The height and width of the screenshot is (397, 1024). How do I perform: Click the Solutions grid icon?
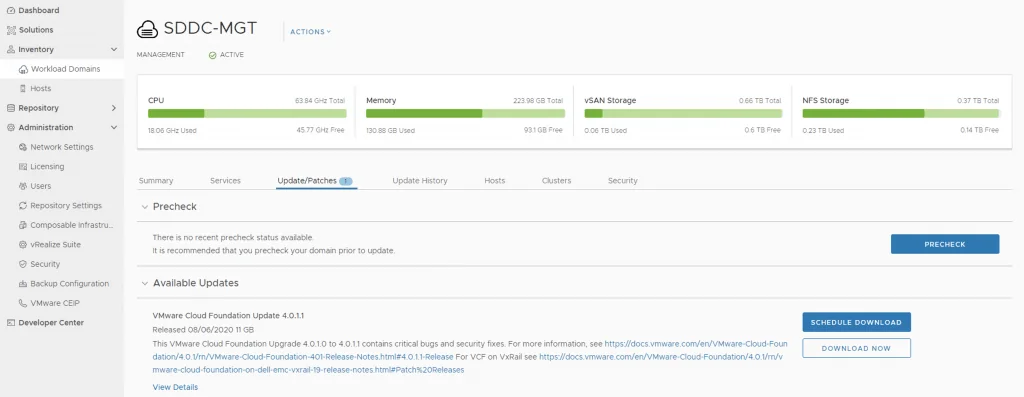point(10,30)
